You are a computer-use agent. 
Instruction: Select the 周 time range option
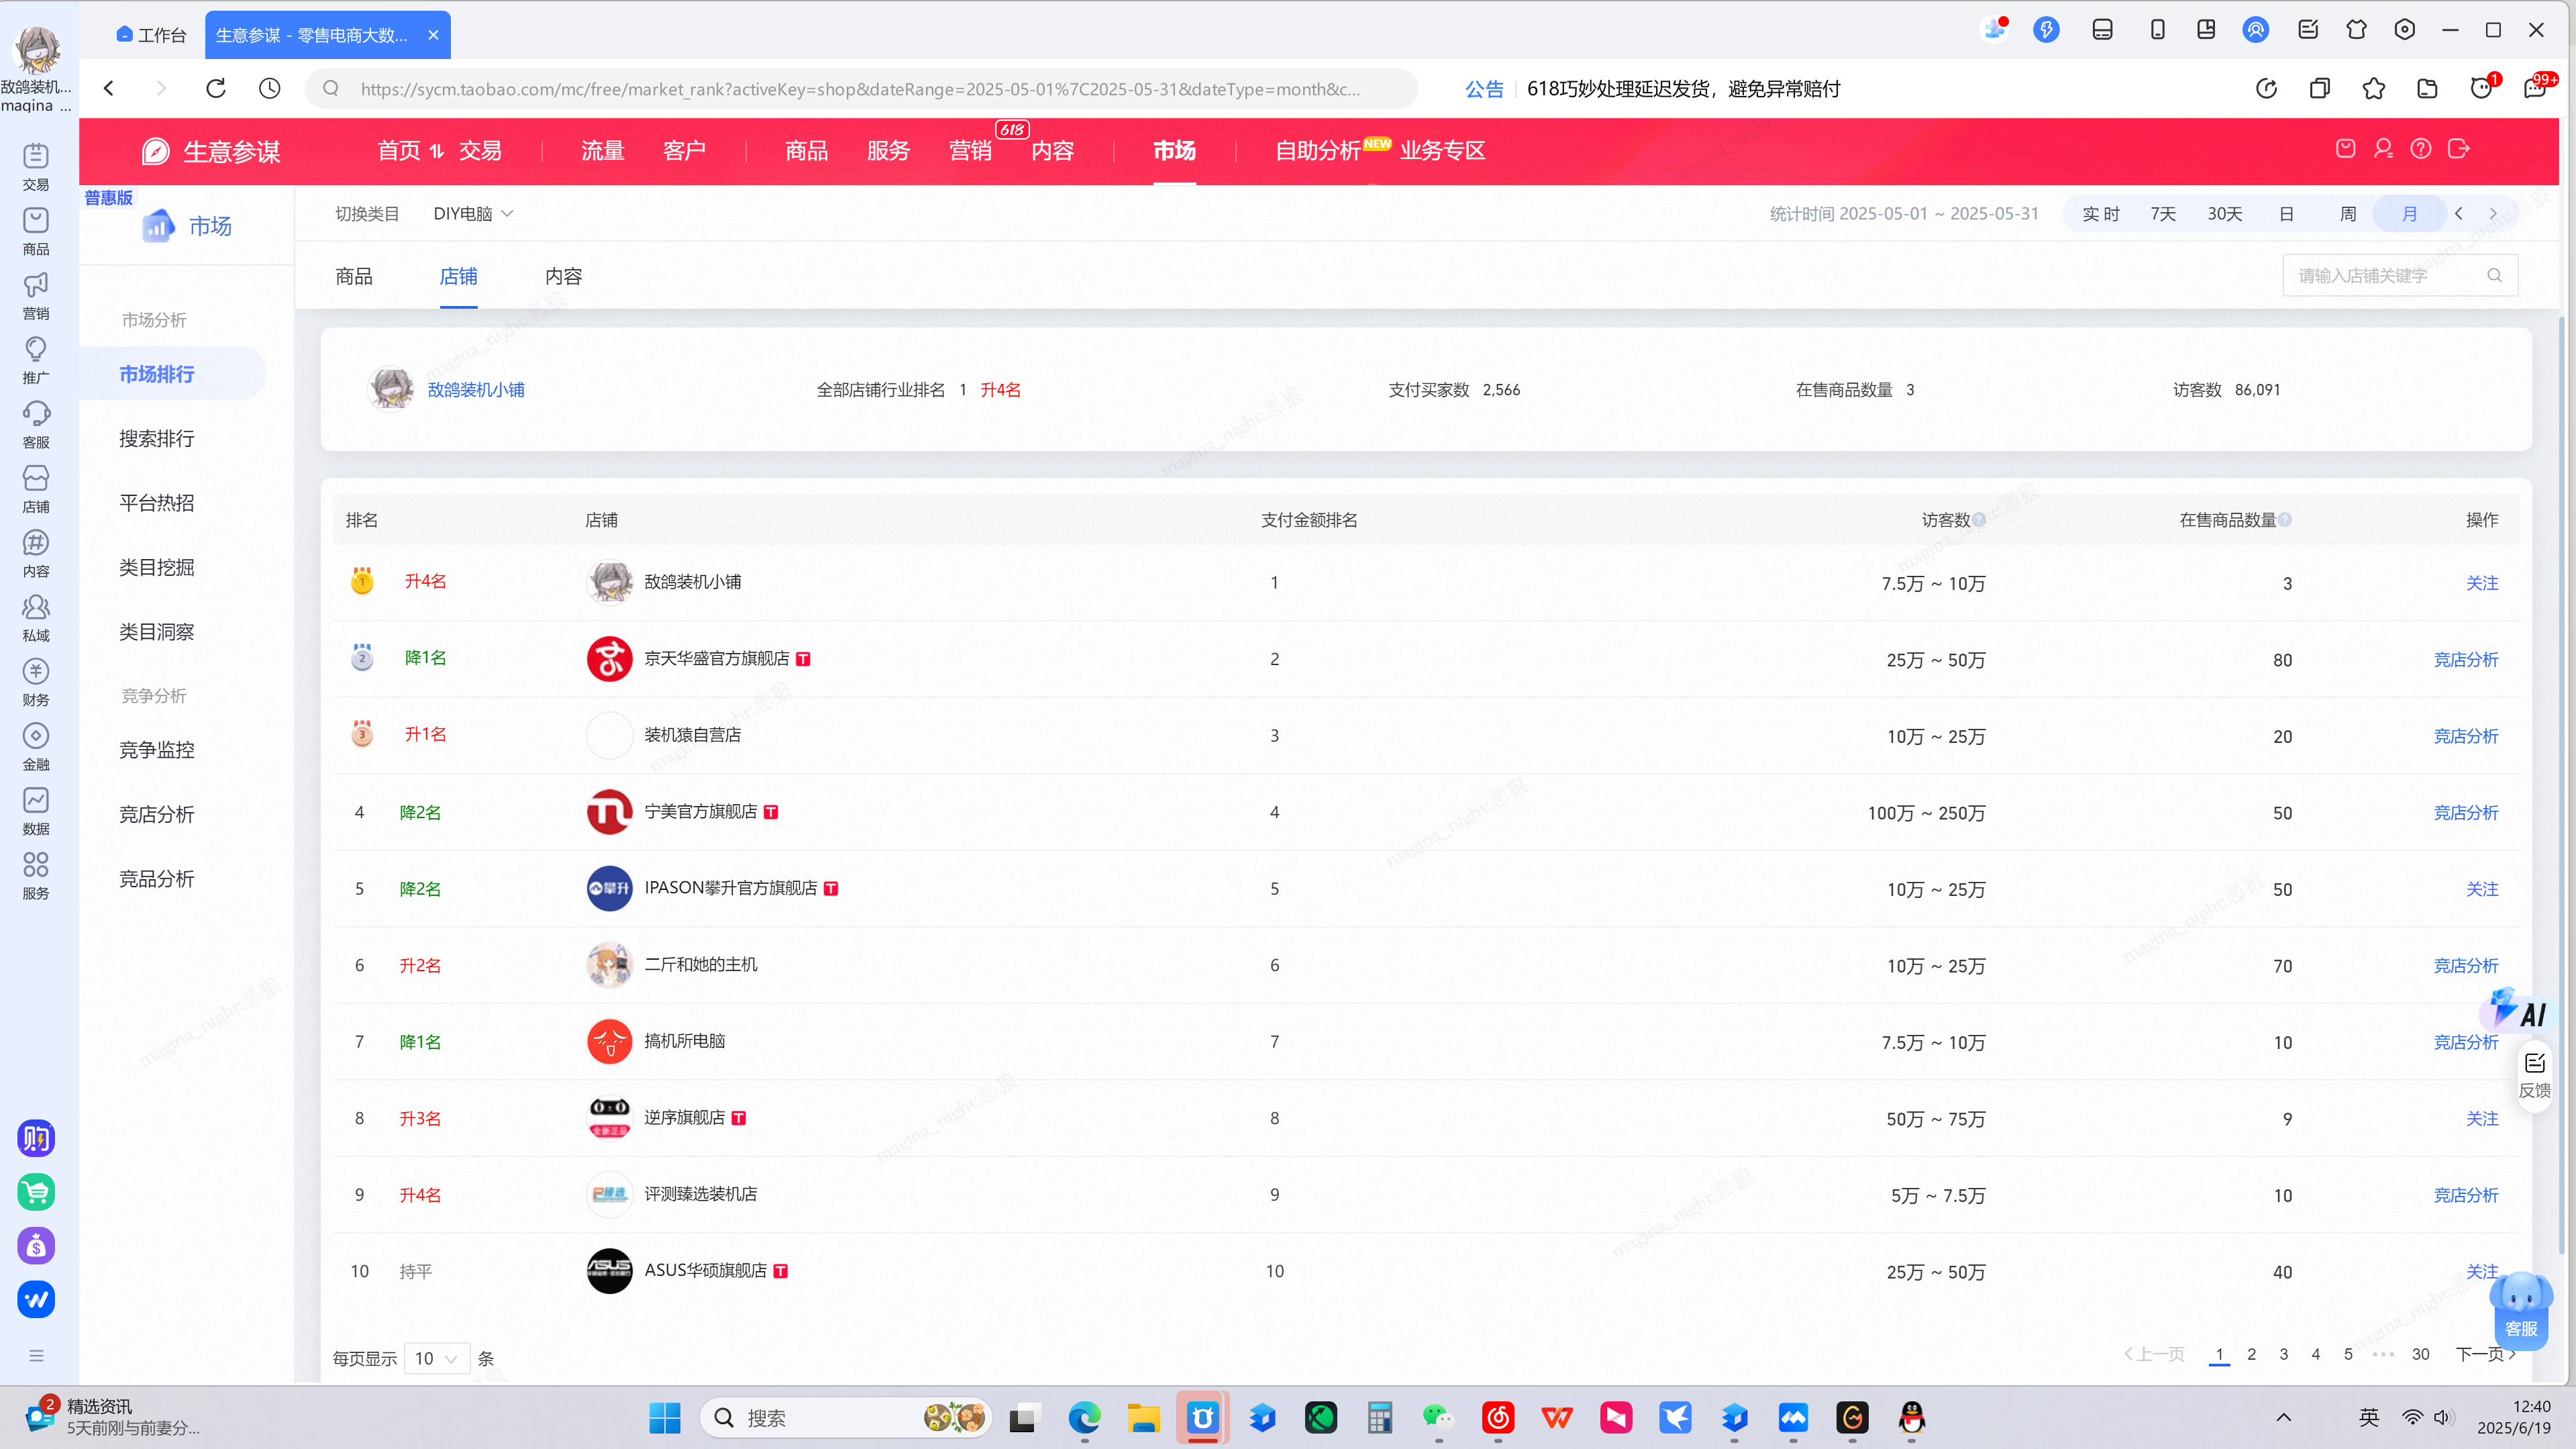click(x=2348, y=214)
